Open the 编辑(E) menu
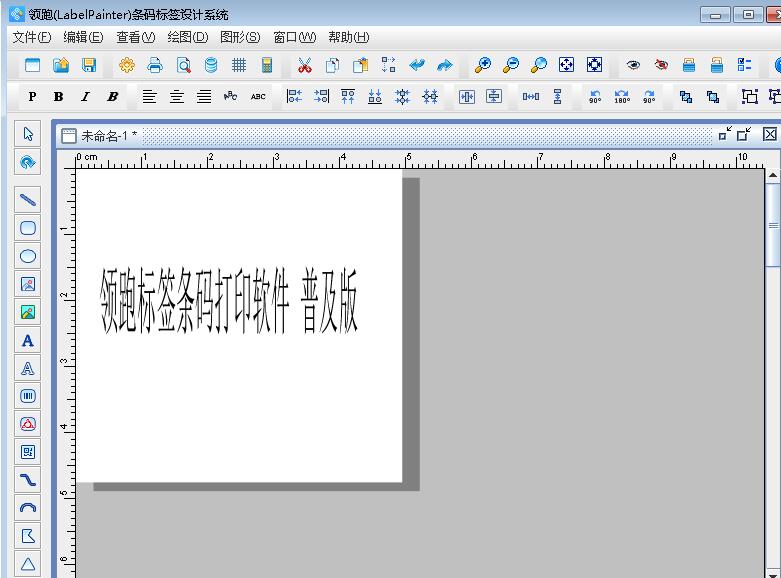Screen dimensions: 781x578 (83, 37)
